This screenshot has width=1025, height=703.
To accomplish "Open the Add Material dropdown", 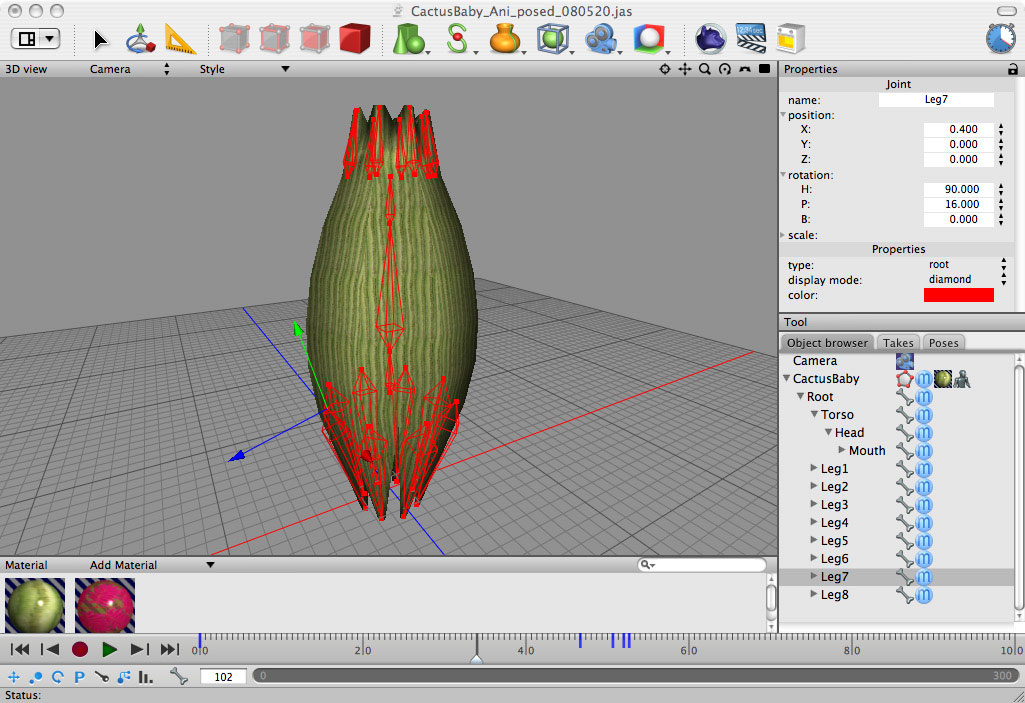I will pos(210,564).
